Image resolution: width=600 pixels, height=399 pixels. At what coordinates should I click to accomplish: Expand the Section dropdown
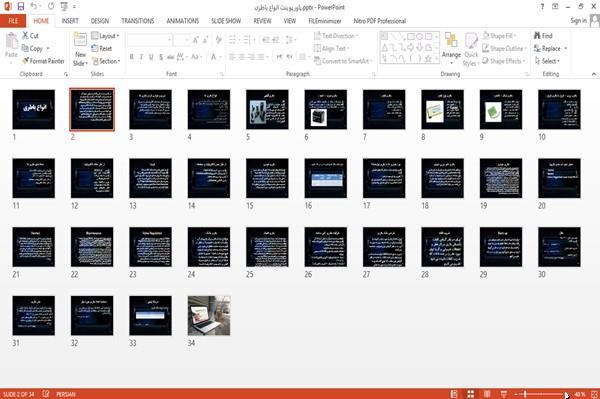pyautogui.click(x=106, y=61)
